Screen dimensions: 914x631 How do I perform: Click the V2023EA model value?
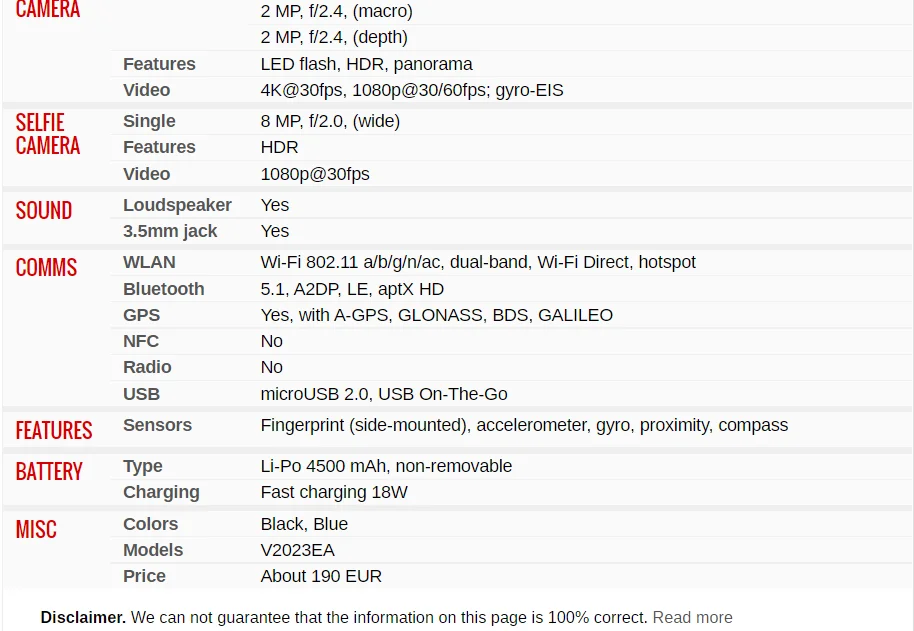(297, 550)
